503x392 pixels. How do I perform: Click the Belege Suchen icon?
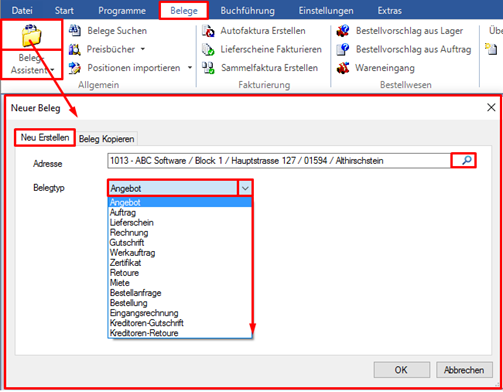[x=75, y=30]
